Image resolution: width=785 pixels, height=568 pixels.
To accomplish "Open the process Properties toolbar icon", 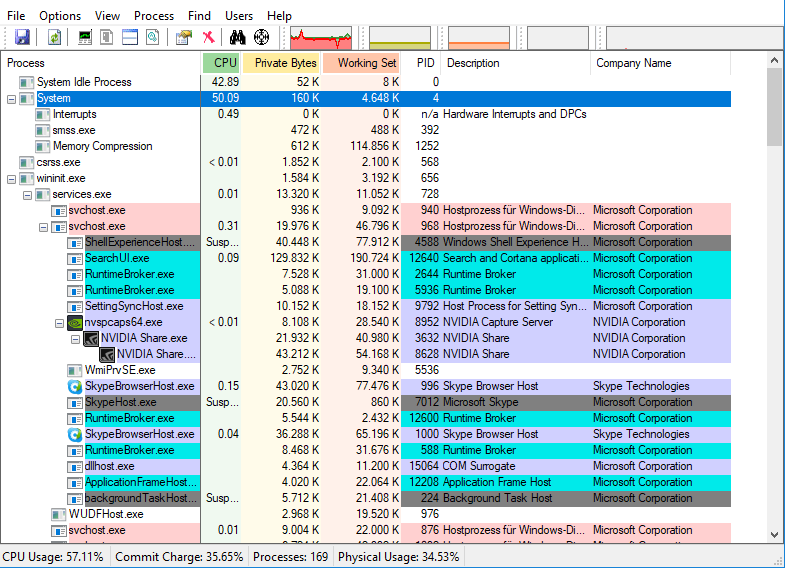I will click(x=184, y=37).
